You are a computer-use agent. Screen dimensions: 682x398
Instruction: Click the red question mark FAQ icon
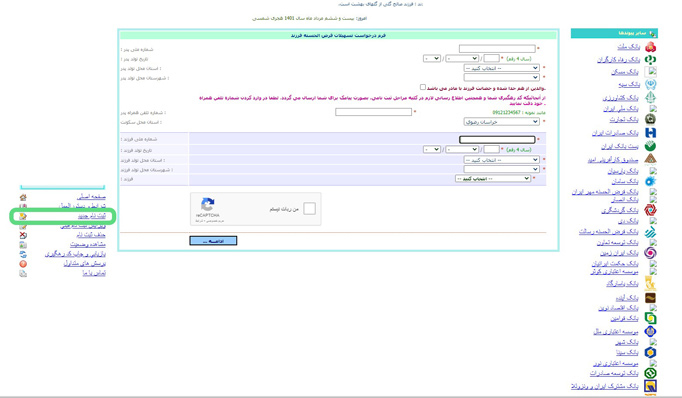coord(23,264)
